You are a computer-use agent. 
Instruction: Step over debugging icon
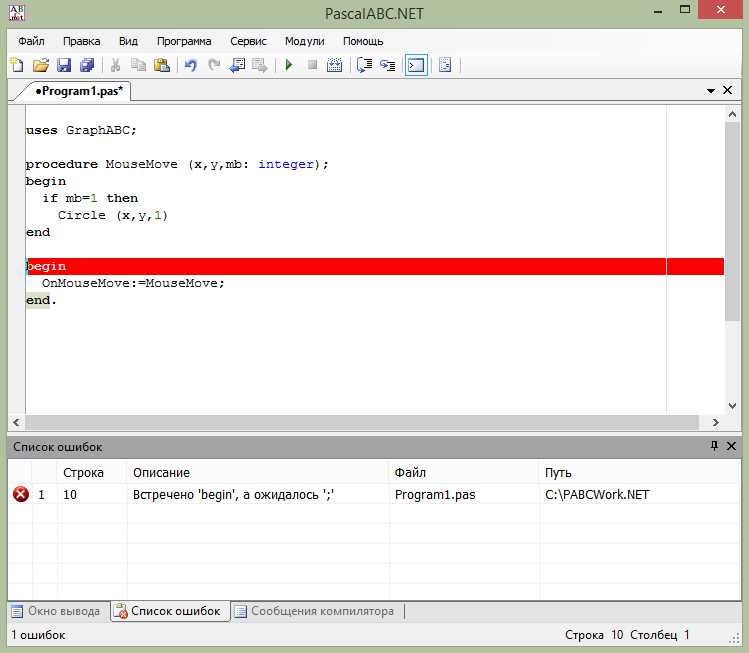364,65
